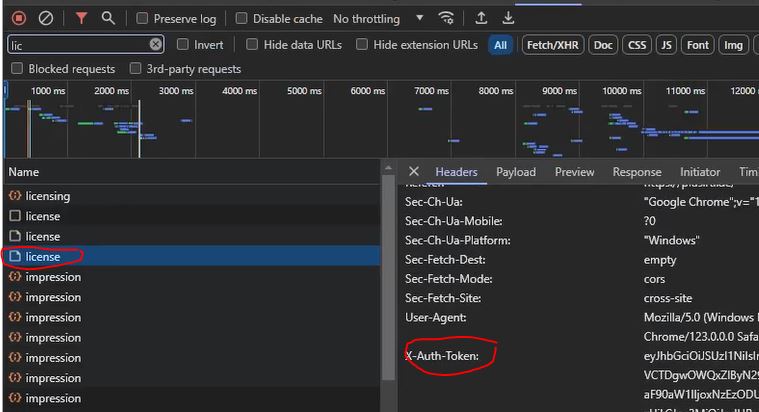Click the Sec-Fetch-Dest value empty
This screenshot has height=412, width=759.
[660, 260]
